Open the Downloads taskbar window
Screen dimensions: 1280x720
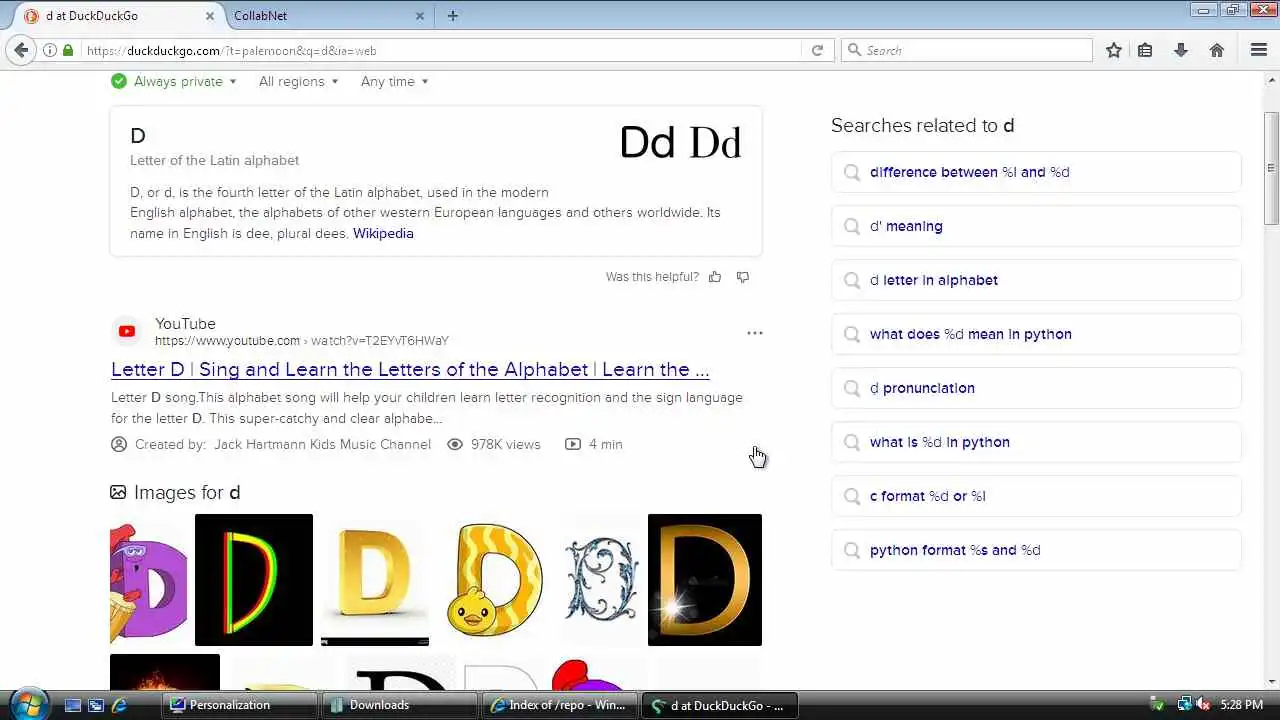click(400, 705)
